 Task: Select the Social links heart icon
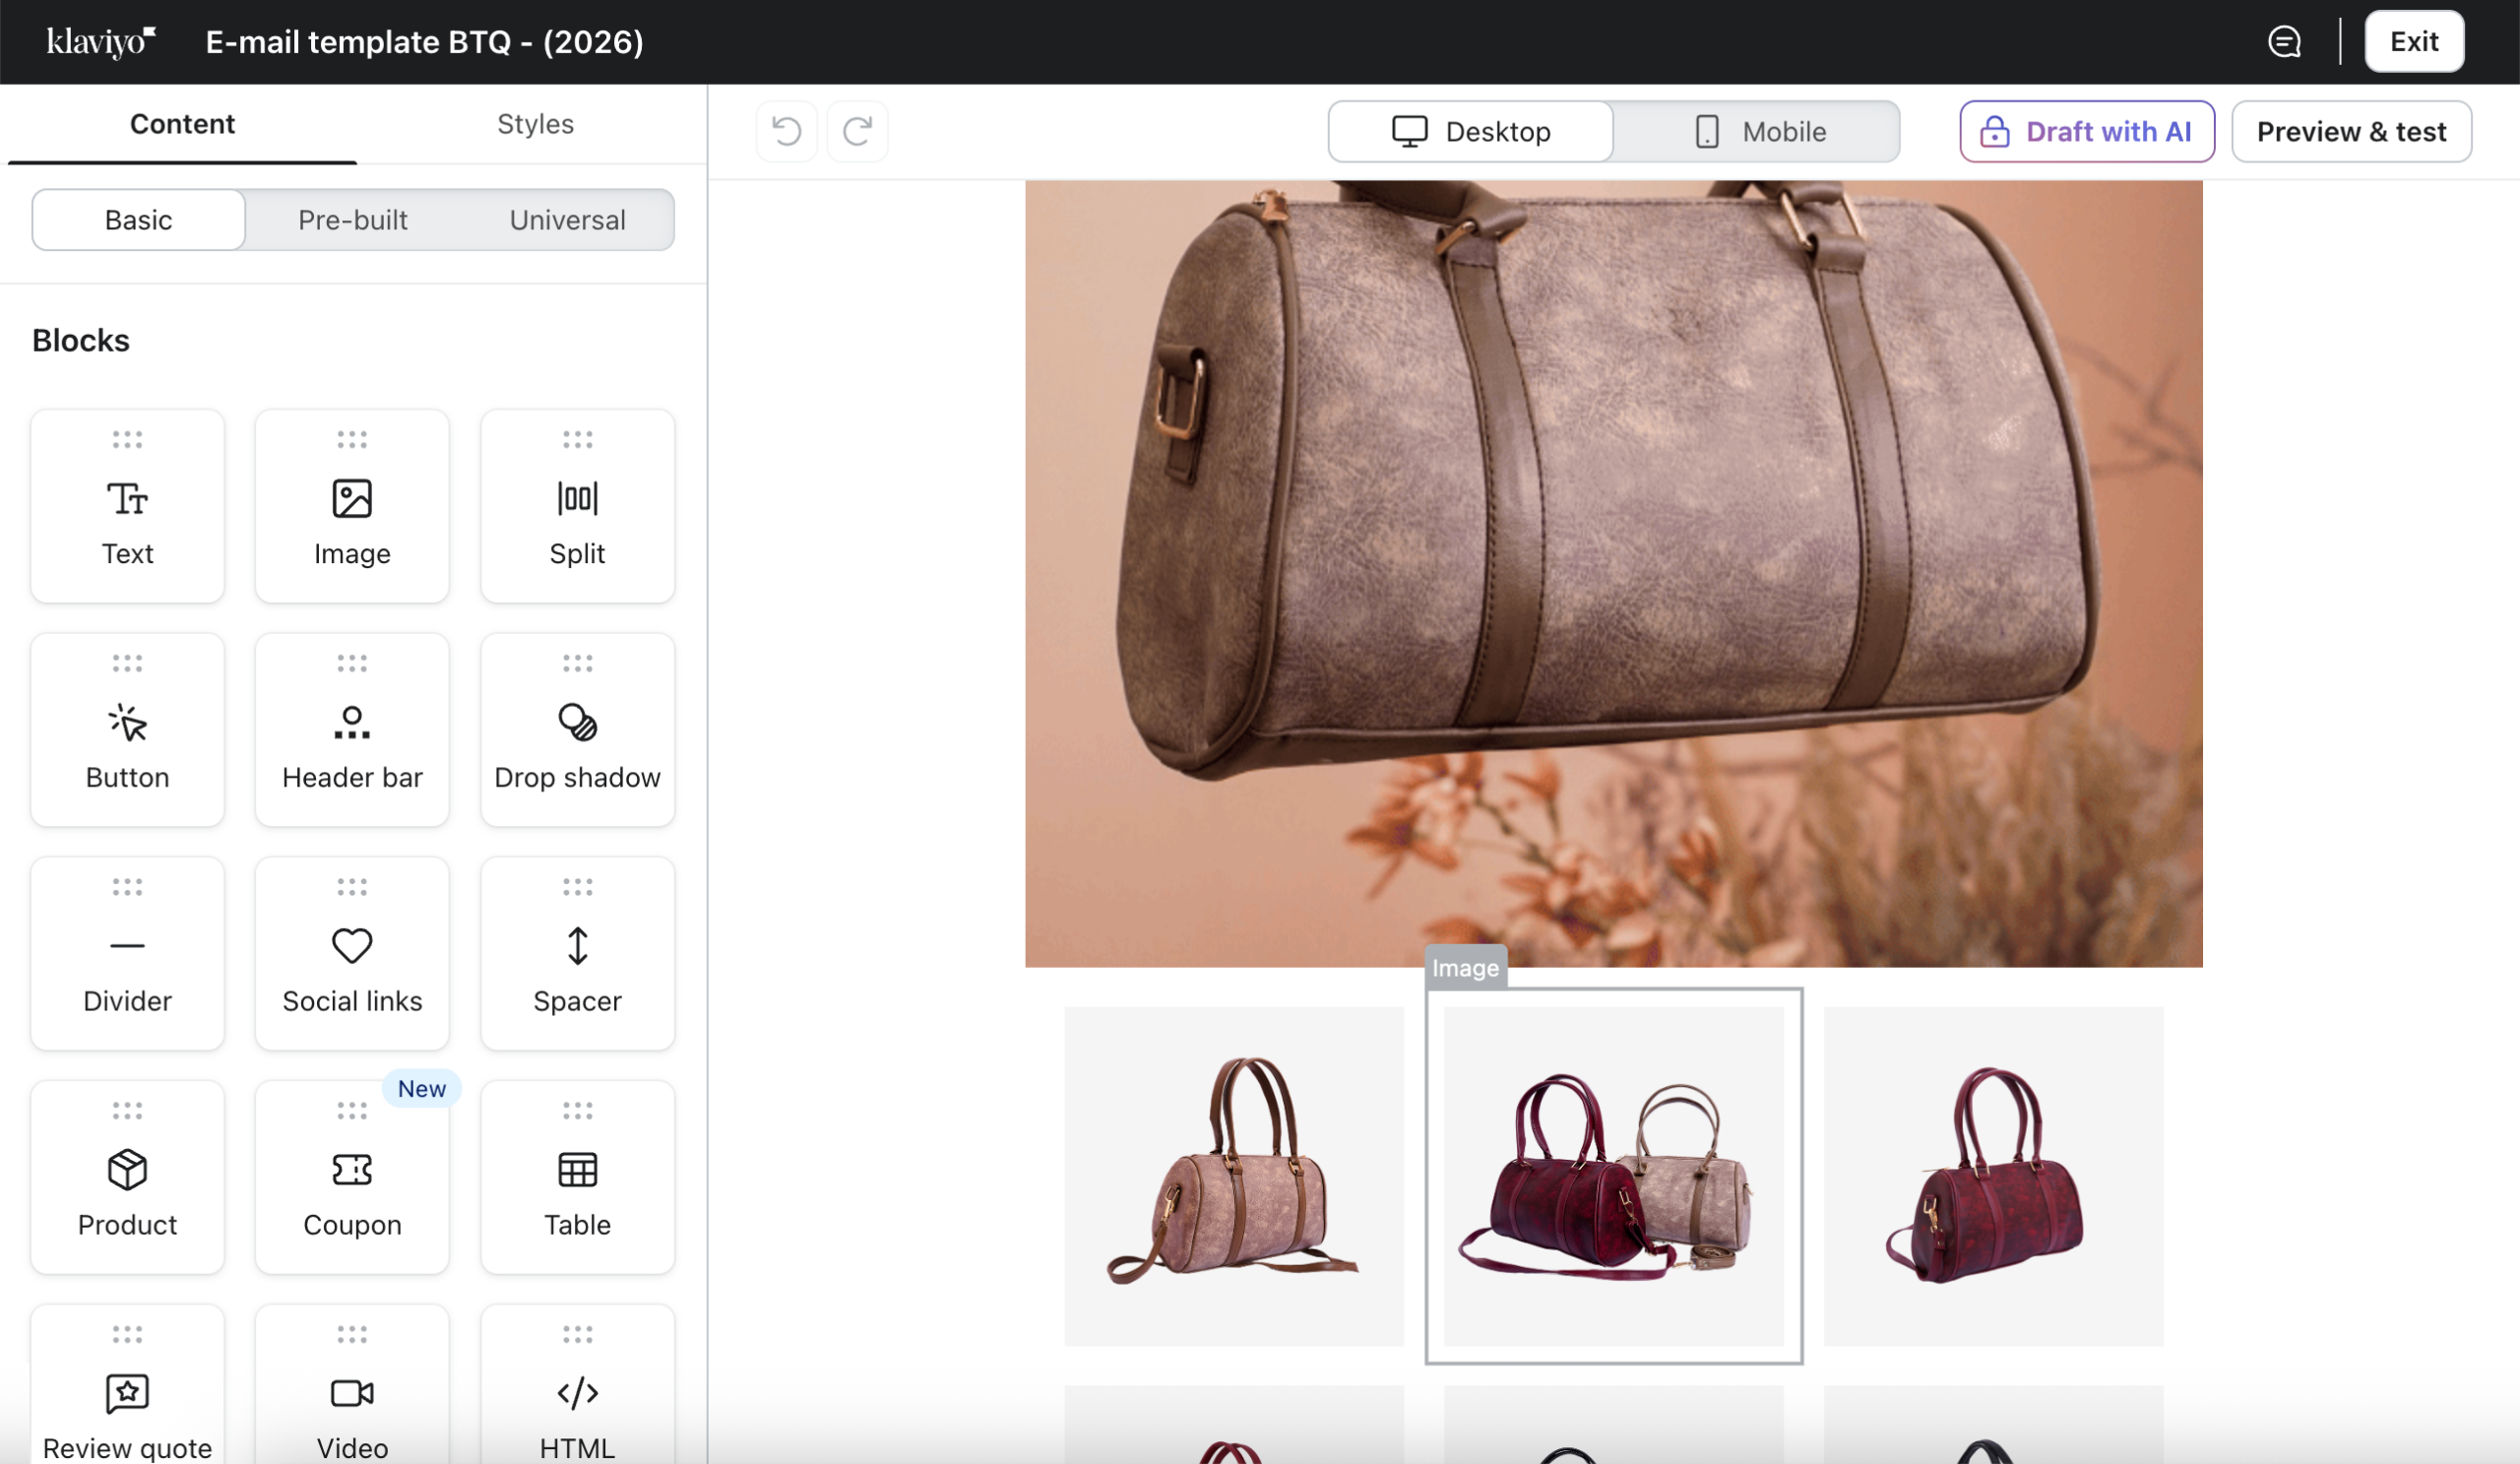(352, 945)
